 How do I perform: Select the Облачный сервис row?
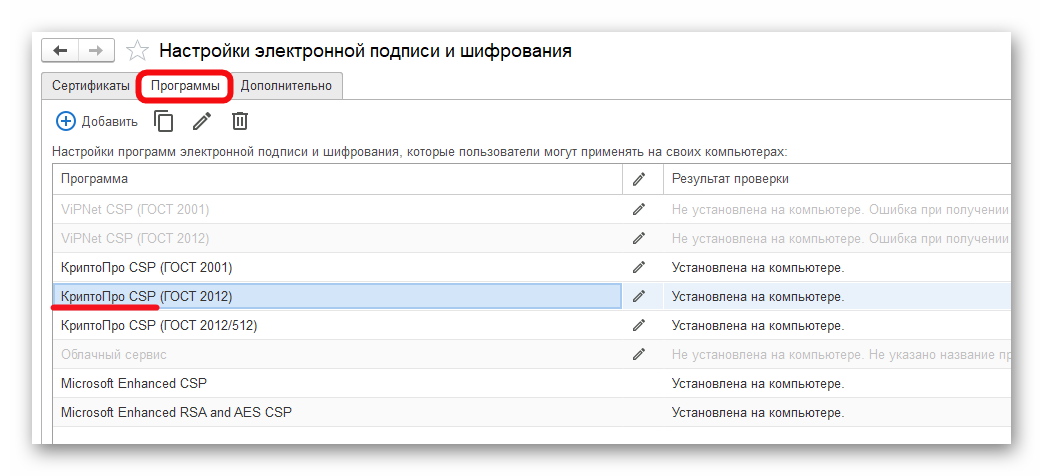point(531,354)
